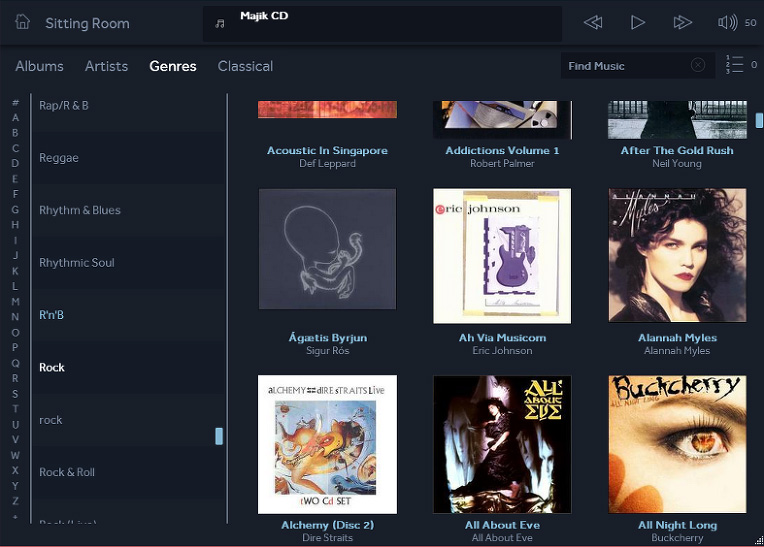Click the Addictions Volume 1 title
Screen dimensions: 764x547
pos(502,151)
